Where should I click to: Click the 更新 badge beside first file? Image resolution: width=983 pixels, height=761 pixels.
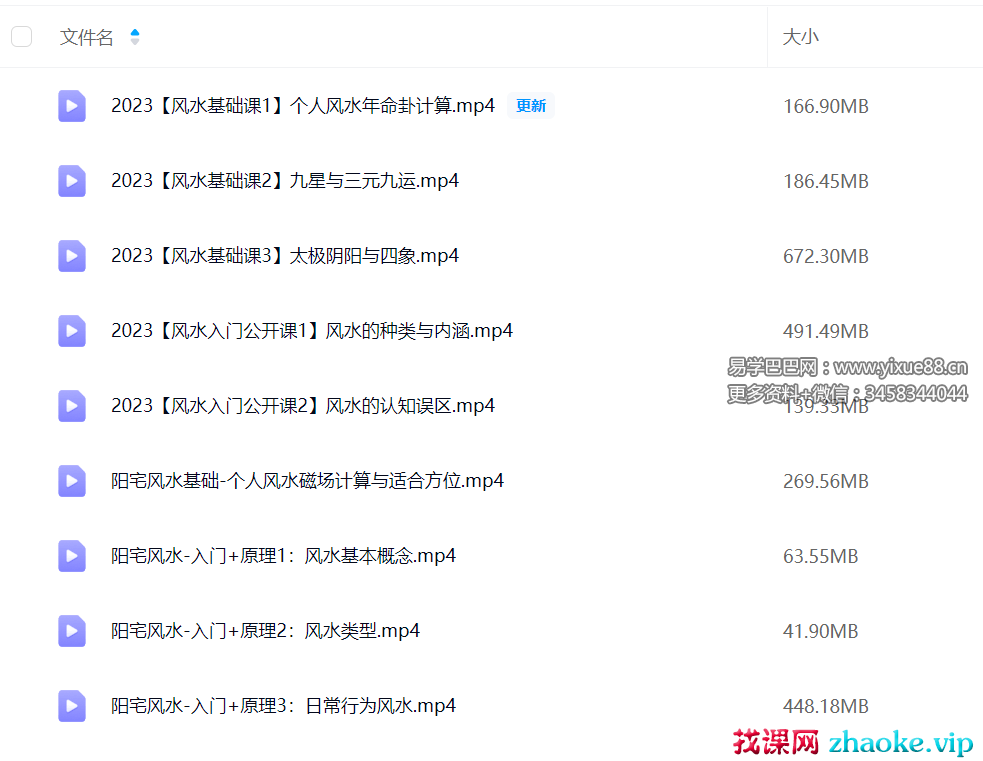(x=530, y=106)
